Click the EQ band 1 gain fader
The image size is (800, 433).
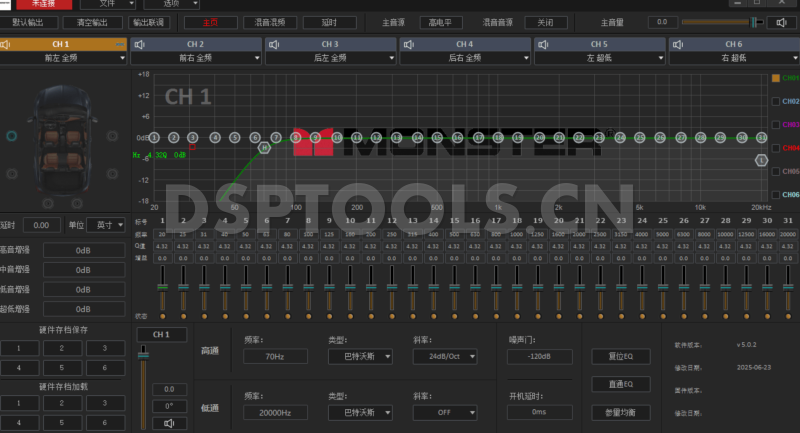163,288
